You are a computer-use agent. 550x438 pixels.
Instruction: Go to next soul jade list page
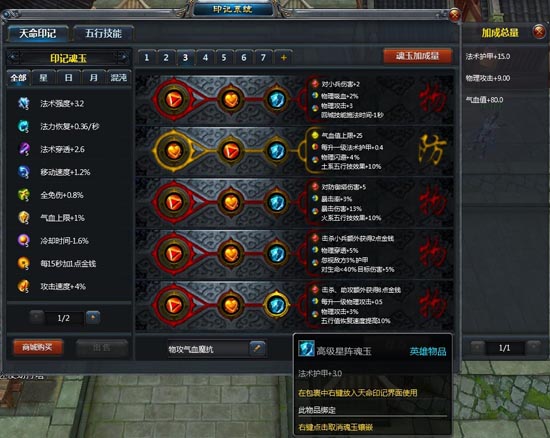[x=93, y=317]
